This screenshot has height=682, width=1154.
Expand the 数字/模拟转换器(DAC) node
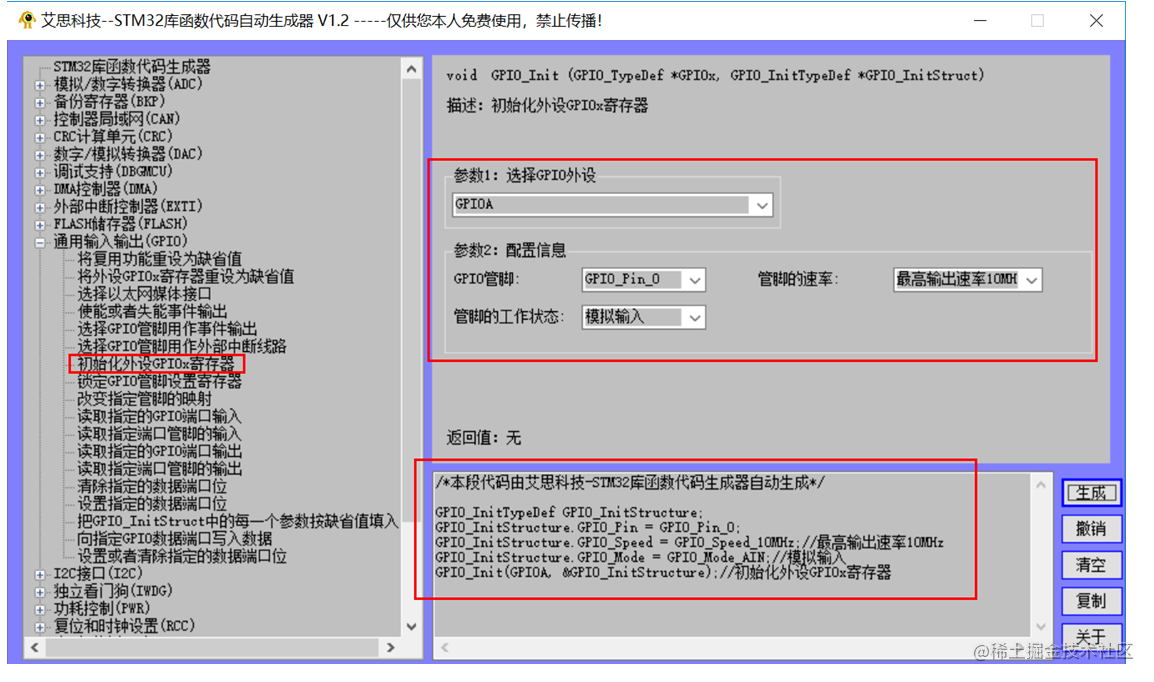pyautogui.click(x=40, y=155)
